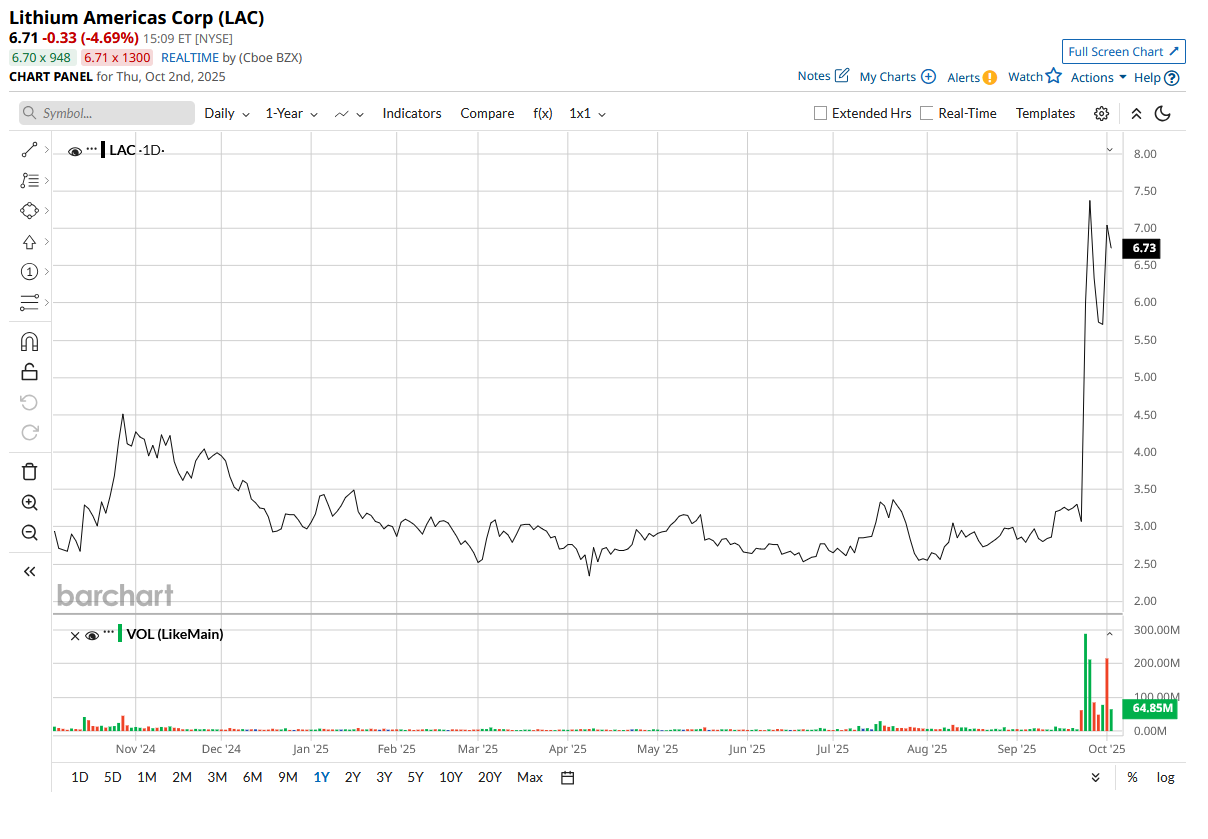Select the geometric shapes drawing tool

(x=29, y=211)
